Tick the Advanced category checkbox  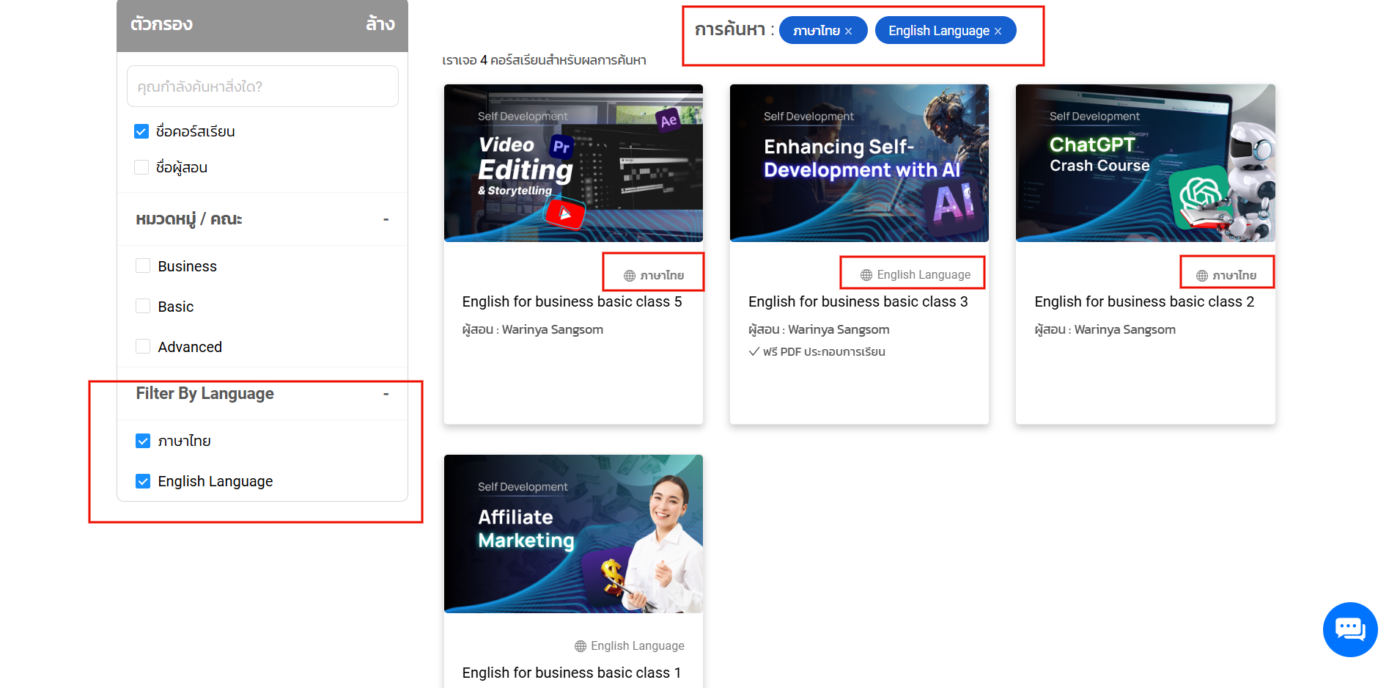pos(143,347)
